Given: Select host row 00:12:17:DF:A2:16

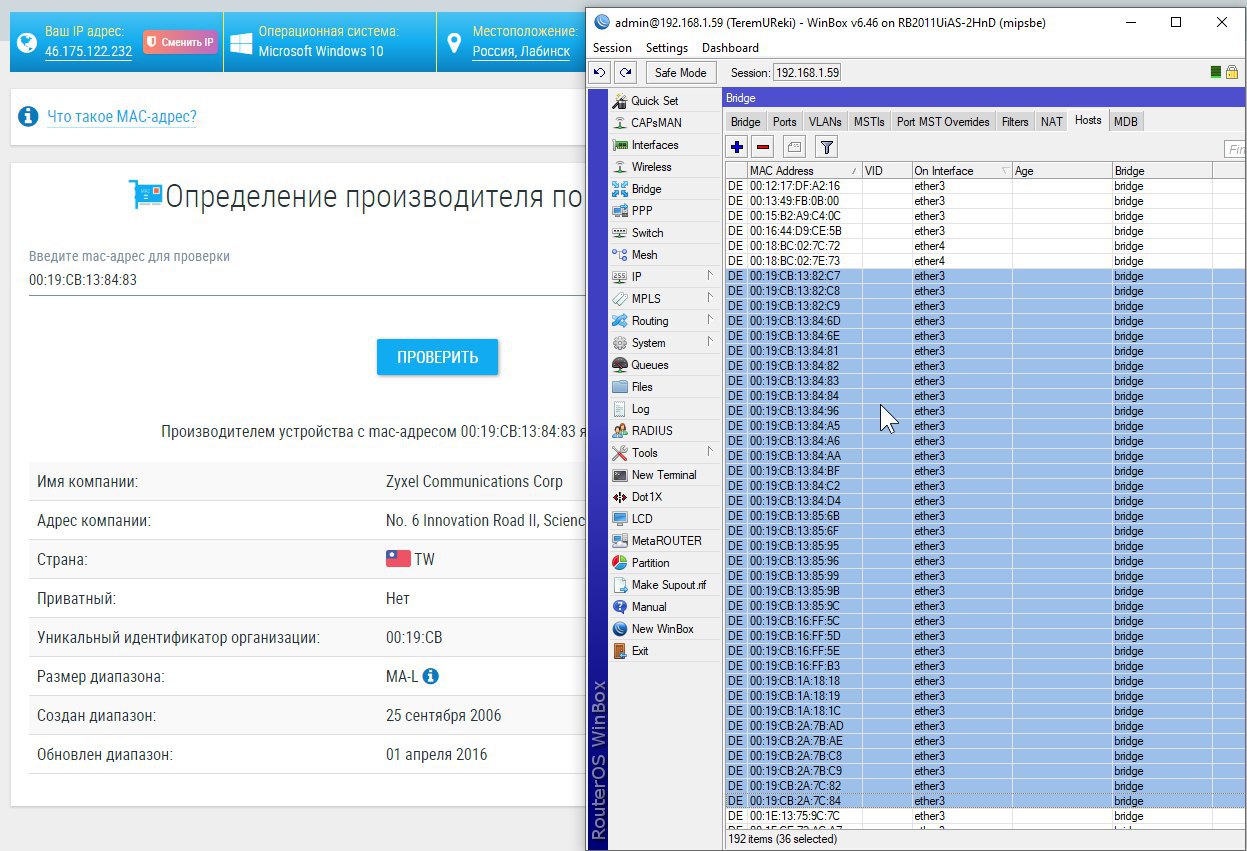Looking at the screenshot, I should 985,186.
